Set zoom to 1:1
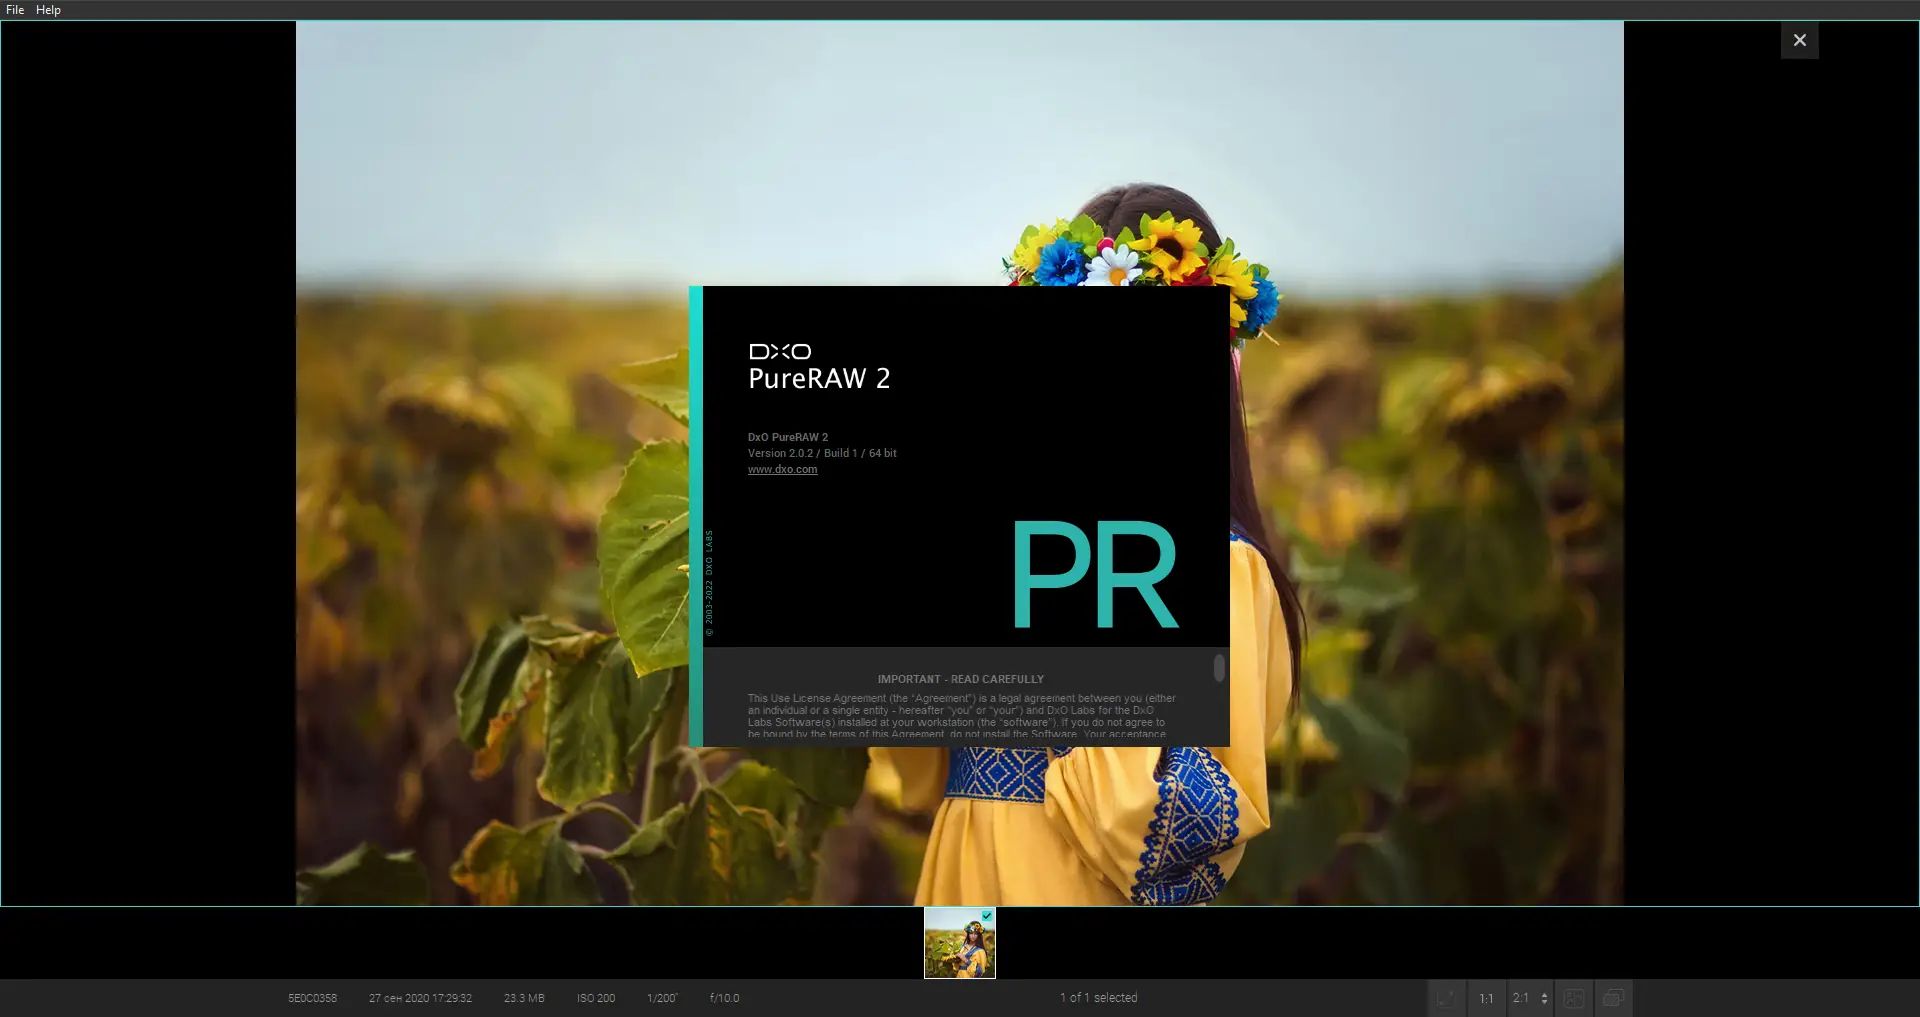This screenshot has width=1920, height=1017. click(1486, 998)
